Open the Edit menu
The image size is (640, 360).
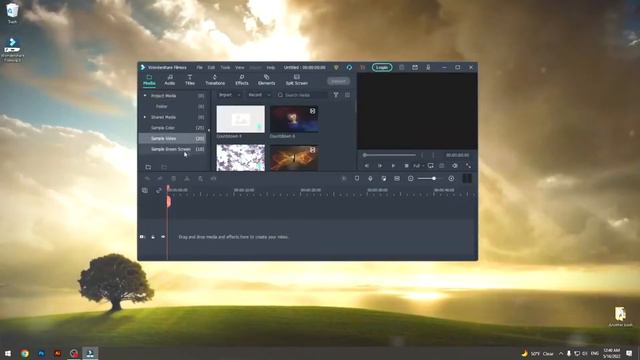click(x=211, y=67)
